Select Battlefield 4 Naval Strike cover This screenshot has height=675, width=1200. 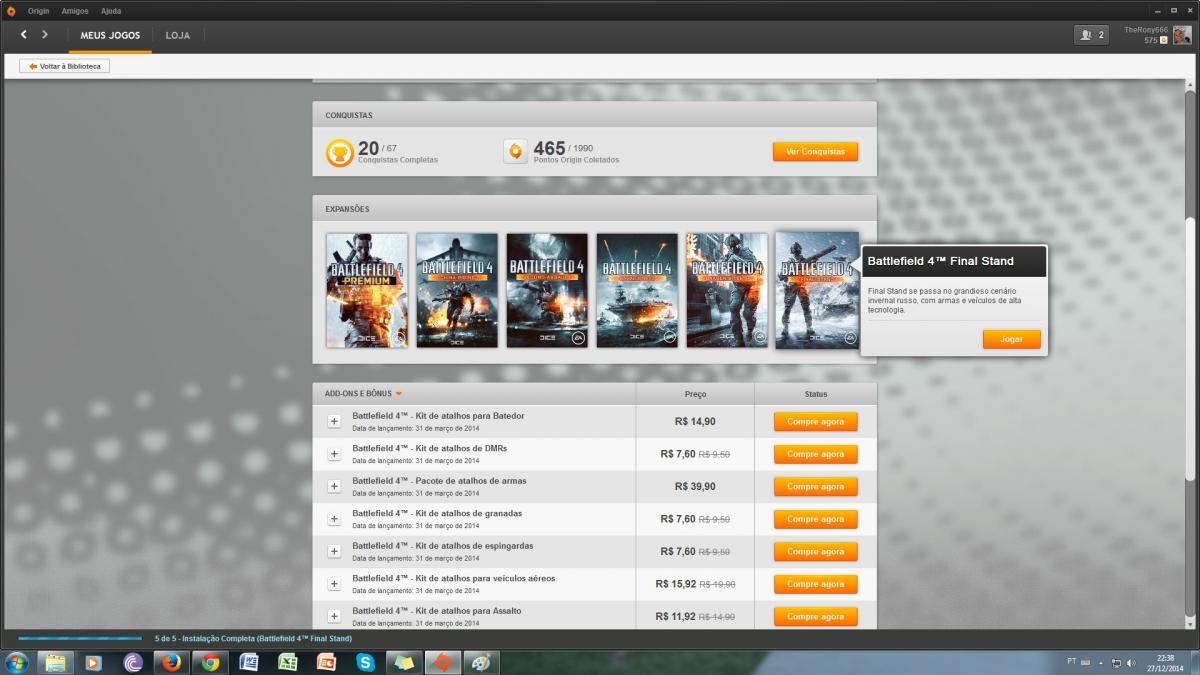(x=637, y=290)
